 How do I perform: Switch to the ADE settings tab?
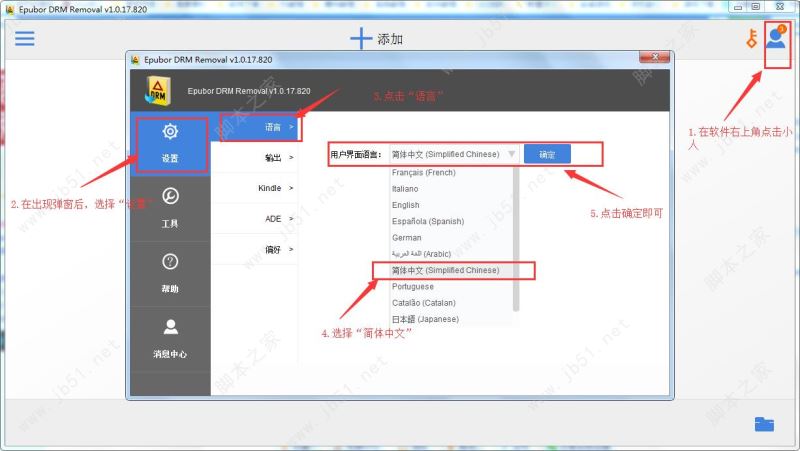click(255, 219)
